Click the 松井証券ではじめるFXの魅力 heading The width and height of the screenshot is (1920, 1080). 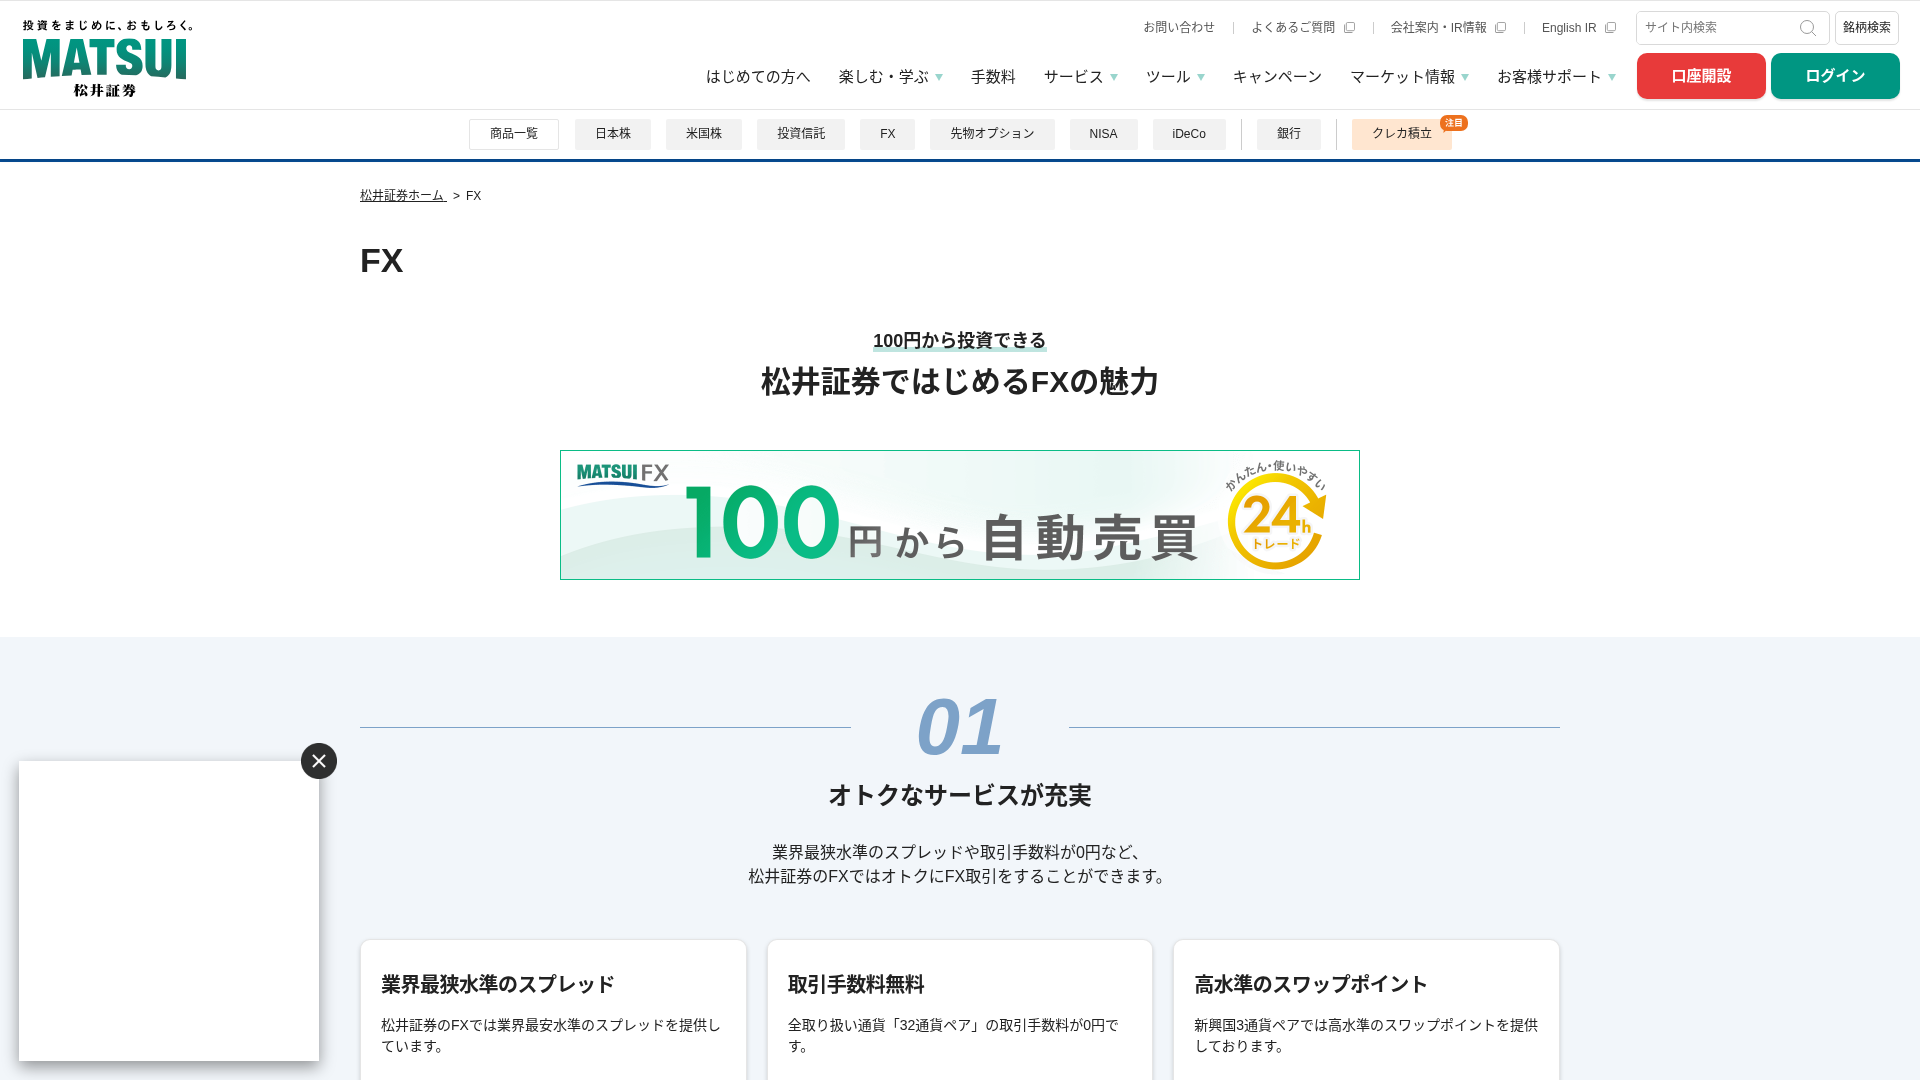tap(960, 382)
